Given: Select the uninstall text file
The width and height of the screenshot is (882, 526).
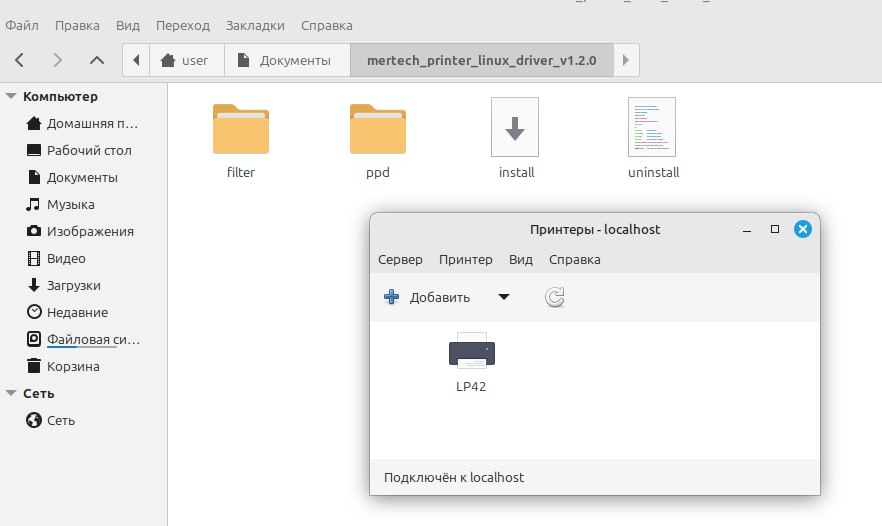Looking at the screenshot, I should click(652, 128).
